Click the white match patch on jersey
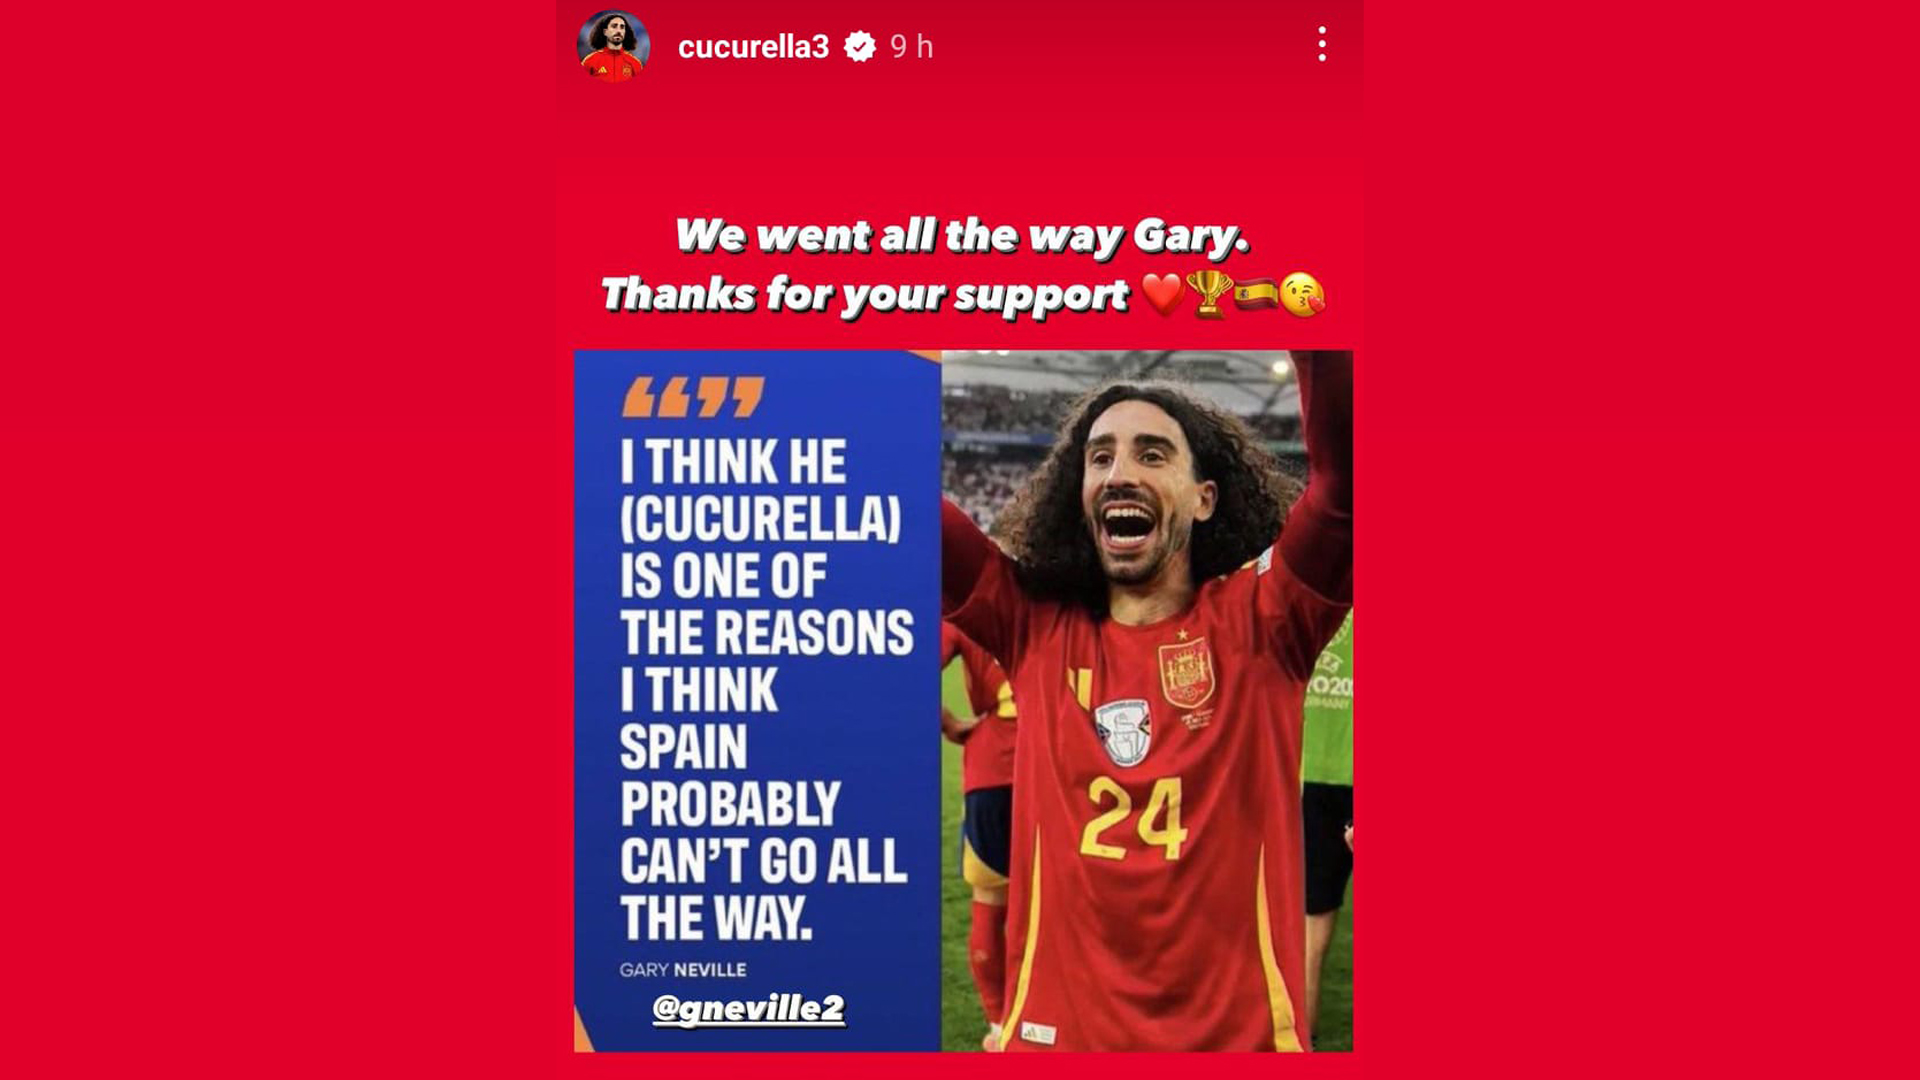 (x=1123, y=730)
